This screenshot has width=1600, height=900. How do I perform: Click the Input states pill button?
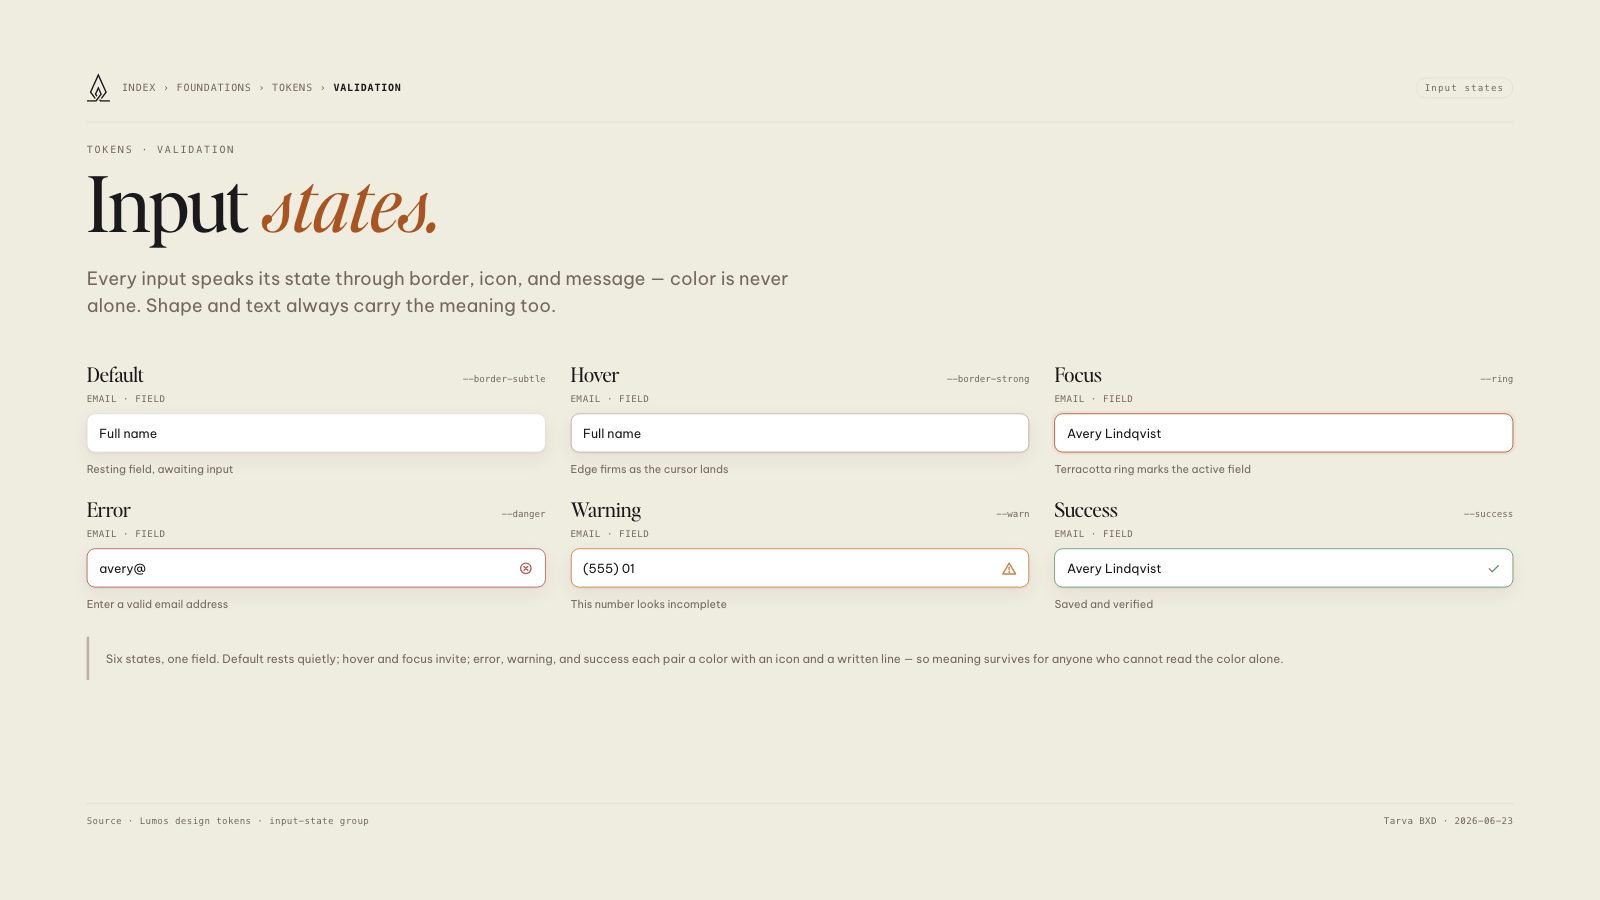point(1464,88)
